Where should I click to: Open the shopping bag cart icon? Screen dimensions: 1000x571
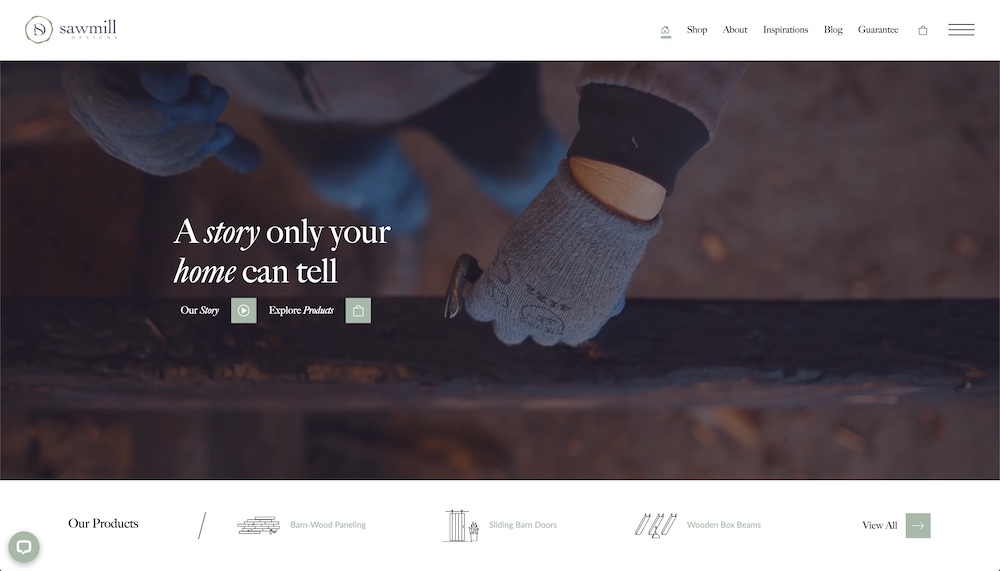pyautogui.click(x=922, y=30)
